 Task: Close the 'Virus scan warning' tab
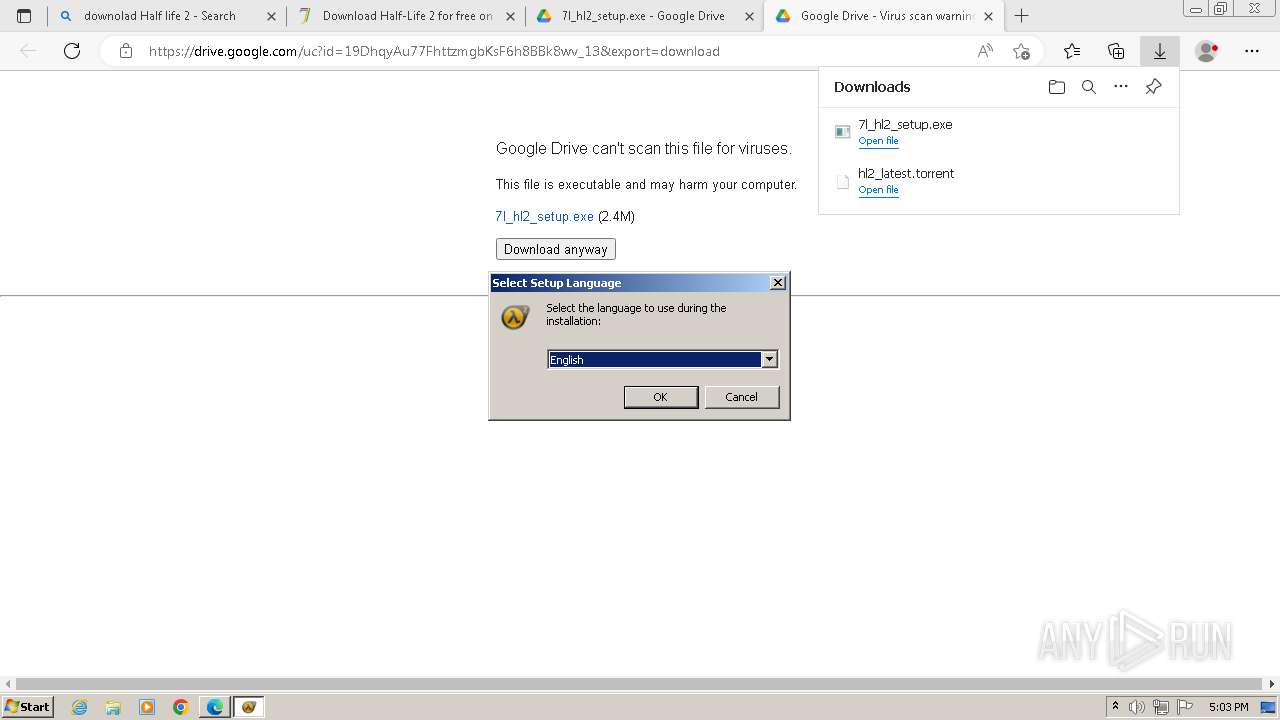[x=988, y=16]
